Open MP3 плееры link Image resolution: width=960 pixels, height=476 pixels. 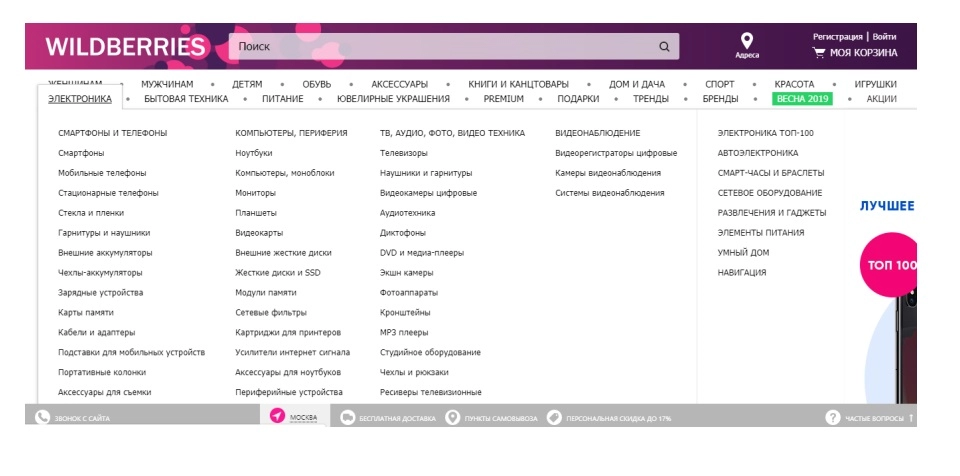tap(404, 333)
